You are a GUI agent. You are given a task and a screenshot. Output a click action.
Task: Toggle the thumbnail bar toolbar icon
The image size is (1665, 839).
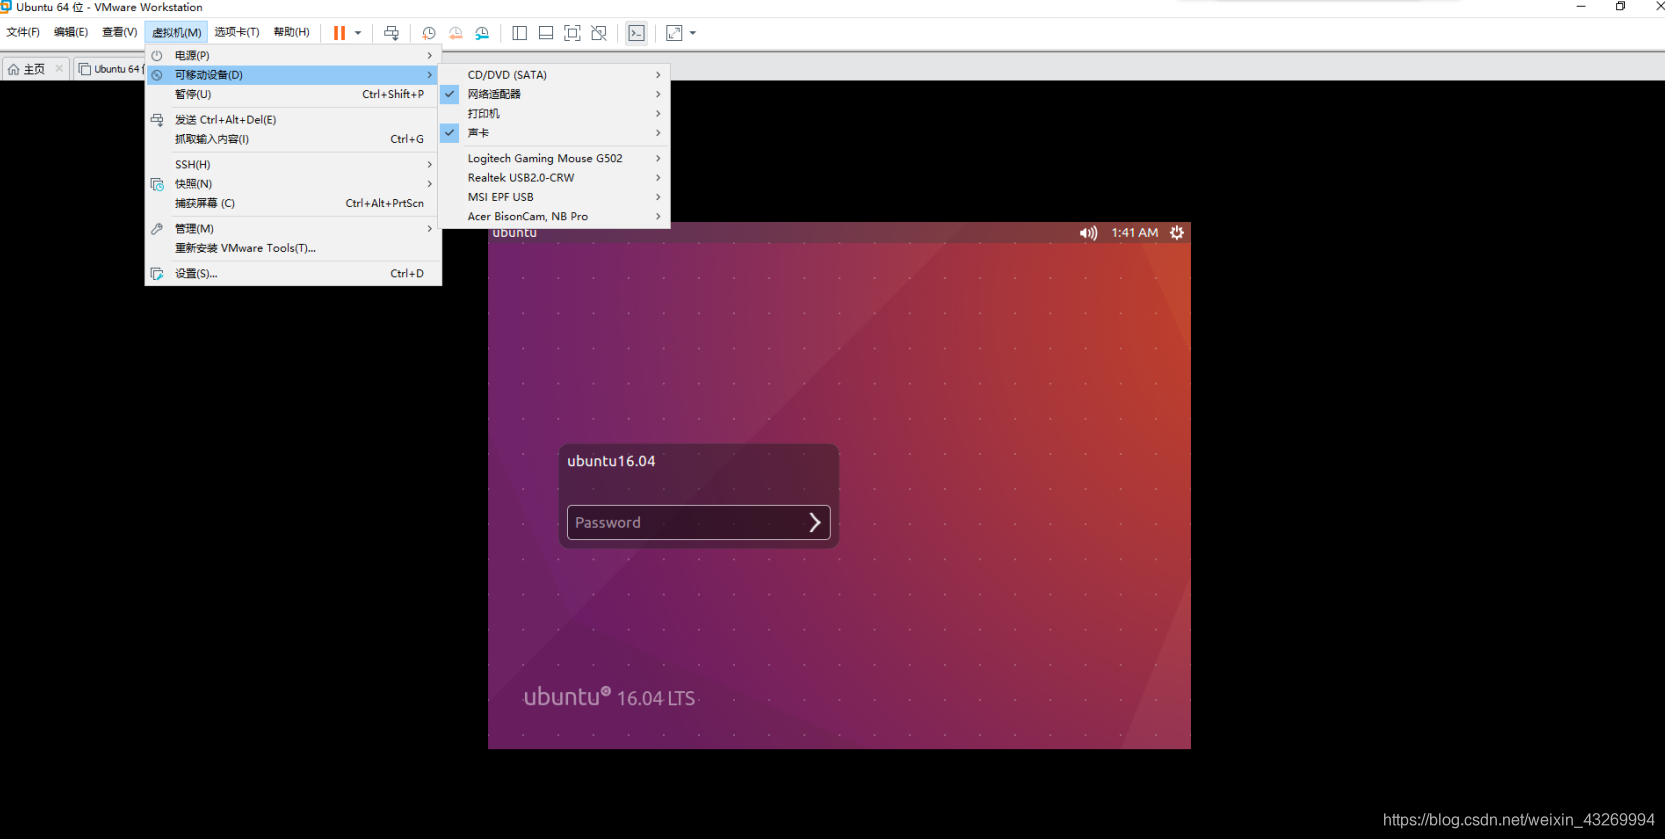coord(546,33)
